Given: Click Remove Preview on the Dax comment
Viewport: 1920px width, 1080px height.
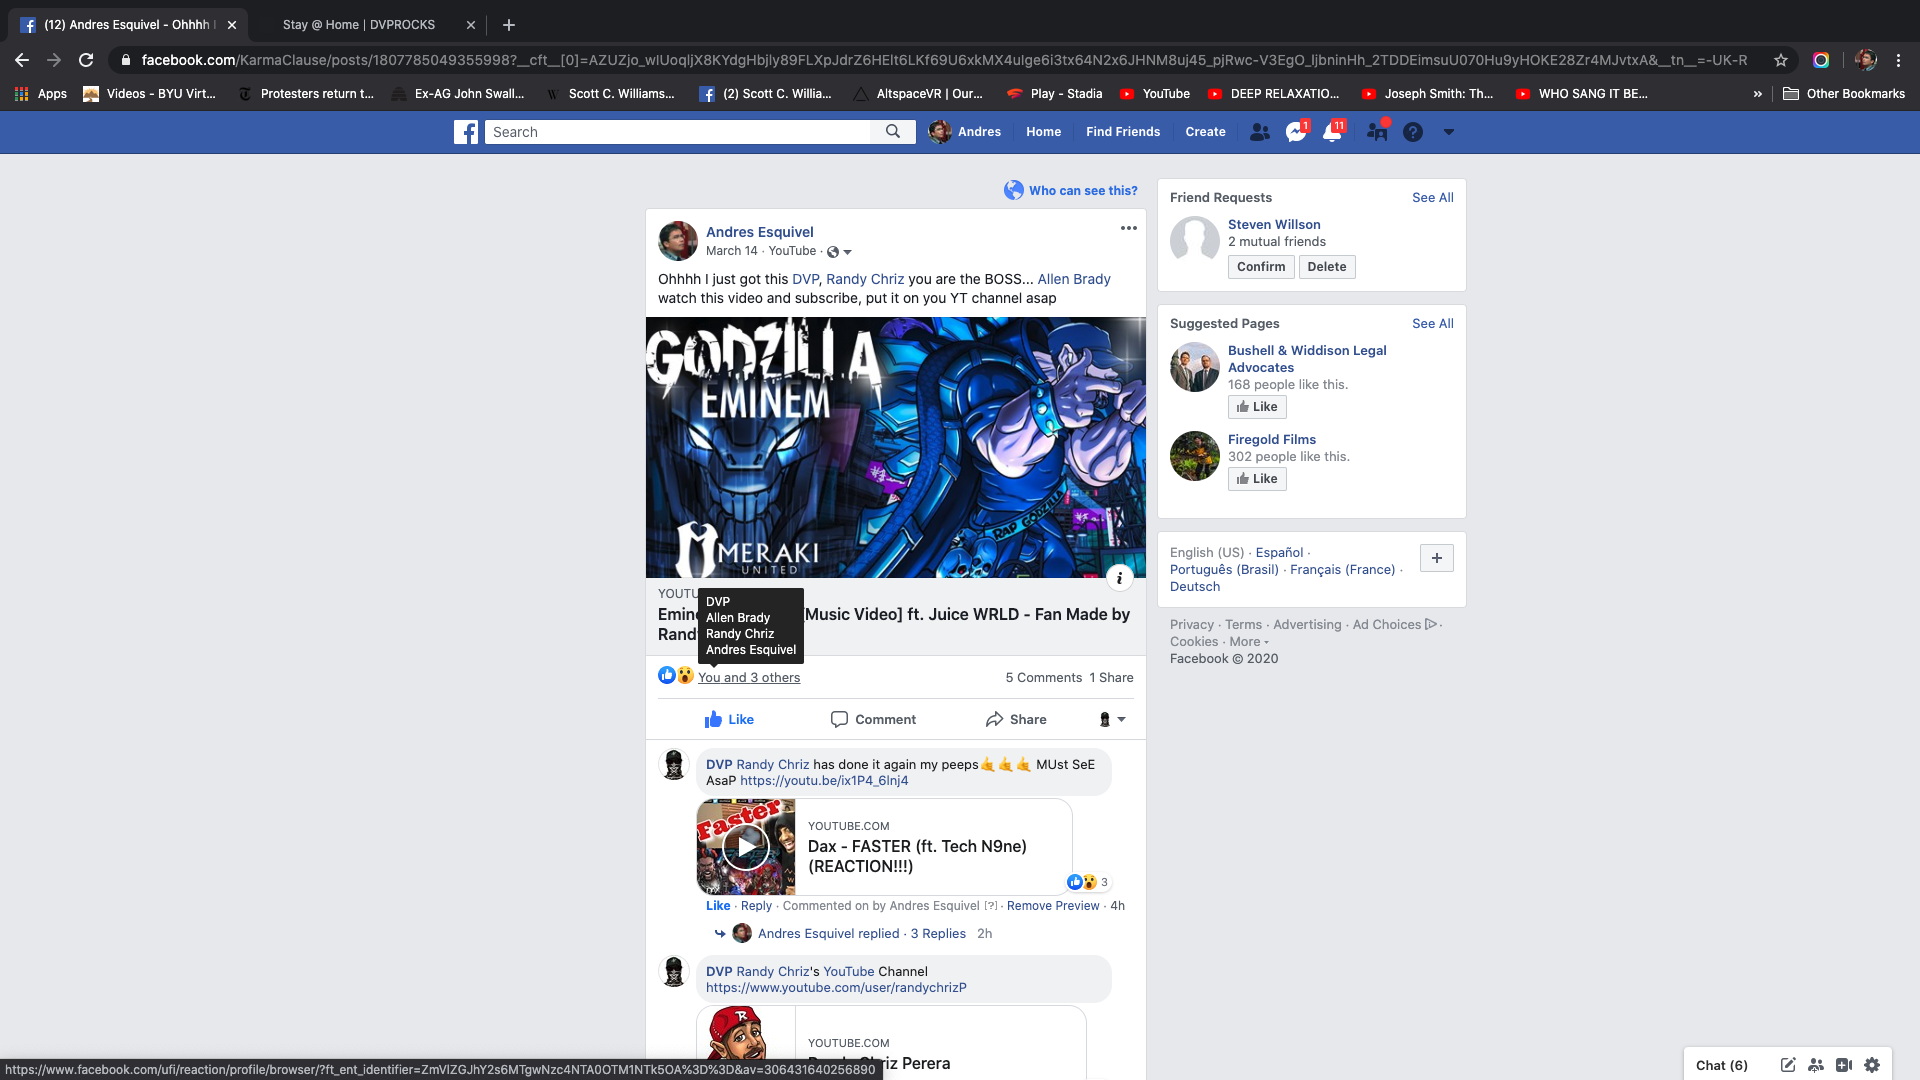Looking at the screenshot, I should click(1053, 906).
